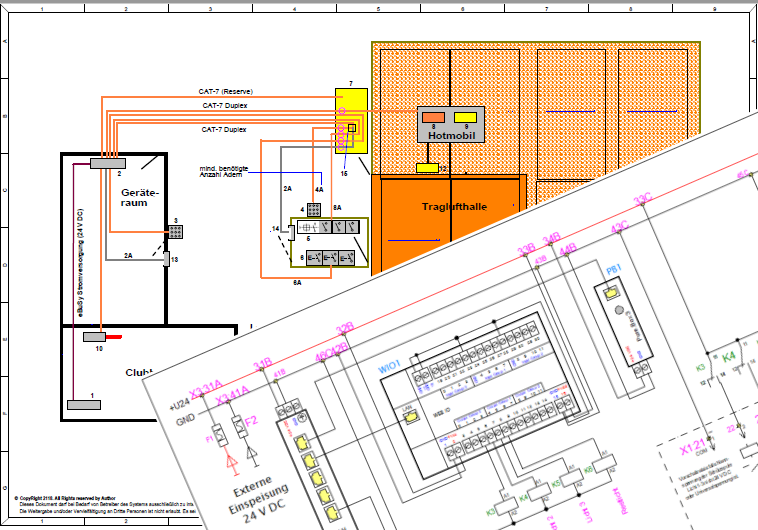The width and height of the screenshot is (758, 530).
Task: Select the "mind. benötigte Anzahl Adern" note
Action: point(223,172)
